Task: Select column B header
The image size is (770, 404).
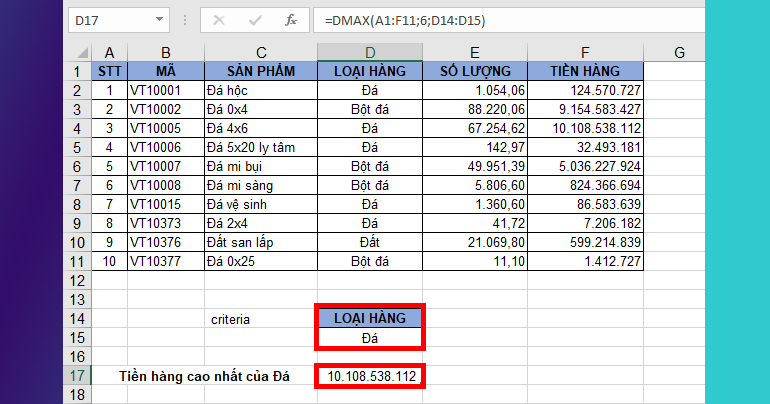Action: (x=166, y=53)
